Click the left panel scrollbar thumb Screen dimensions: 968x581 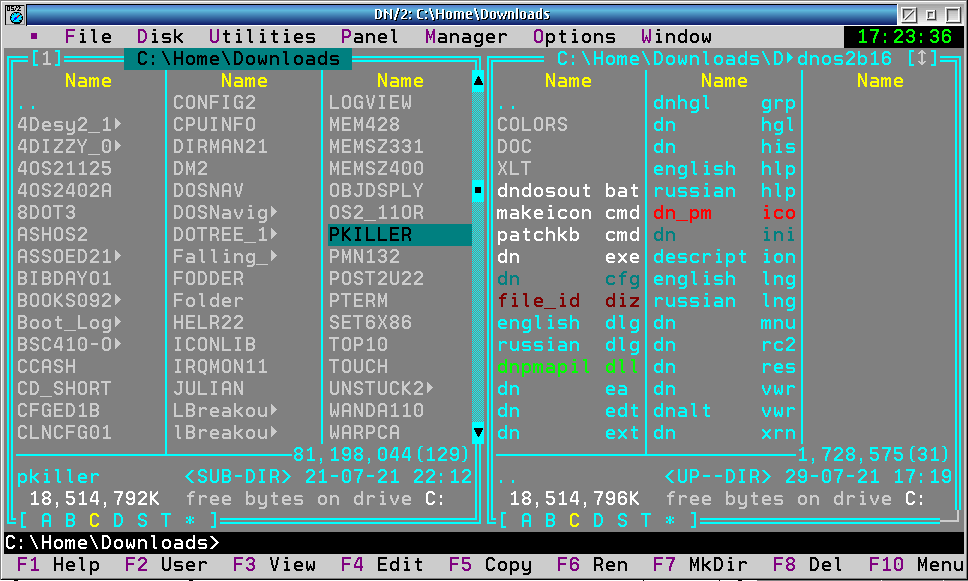478,190
